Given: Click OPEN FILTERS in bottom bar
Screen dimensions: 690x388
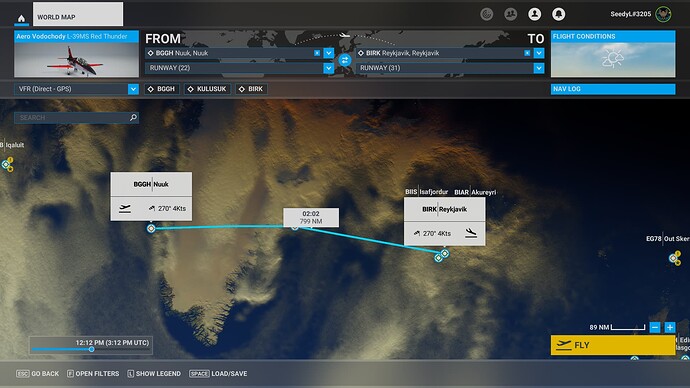Looking at the screenshot, I should coord(93,373).
